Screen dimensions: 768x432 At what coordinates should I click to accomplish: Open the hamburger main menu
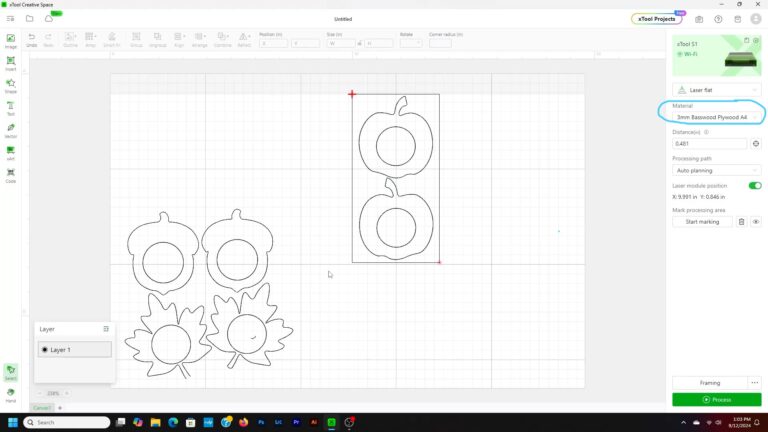click(10, 18)
